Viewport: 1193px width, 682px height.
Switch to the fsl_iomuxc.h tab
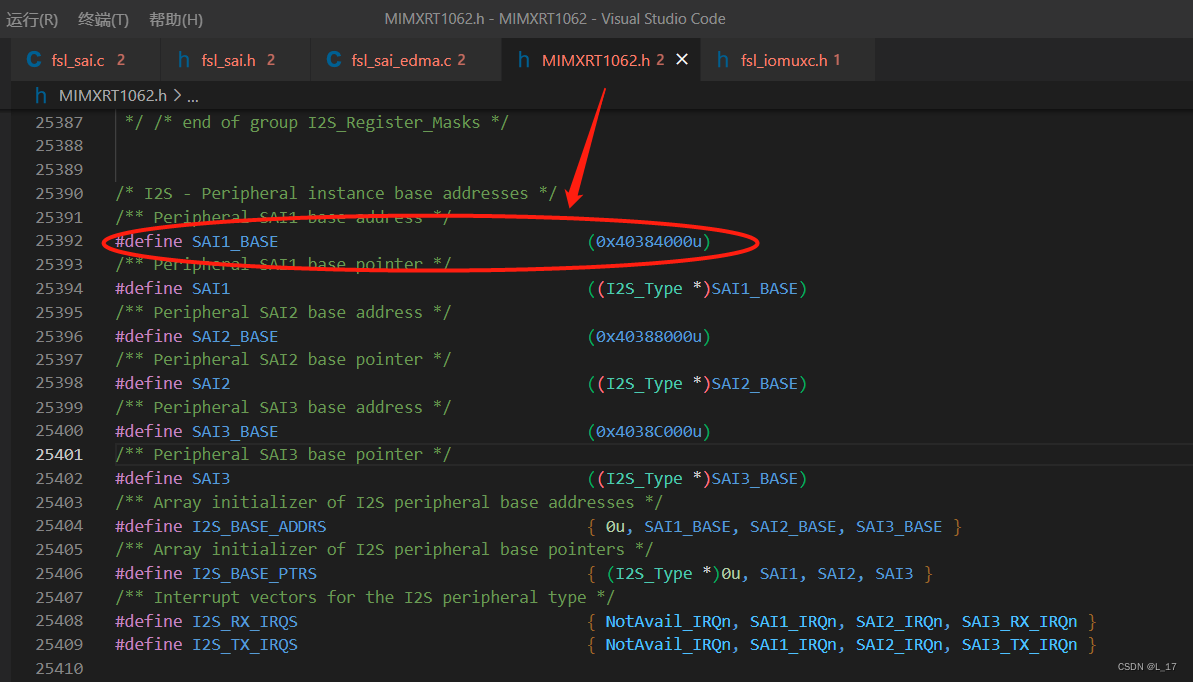point(787,60)
